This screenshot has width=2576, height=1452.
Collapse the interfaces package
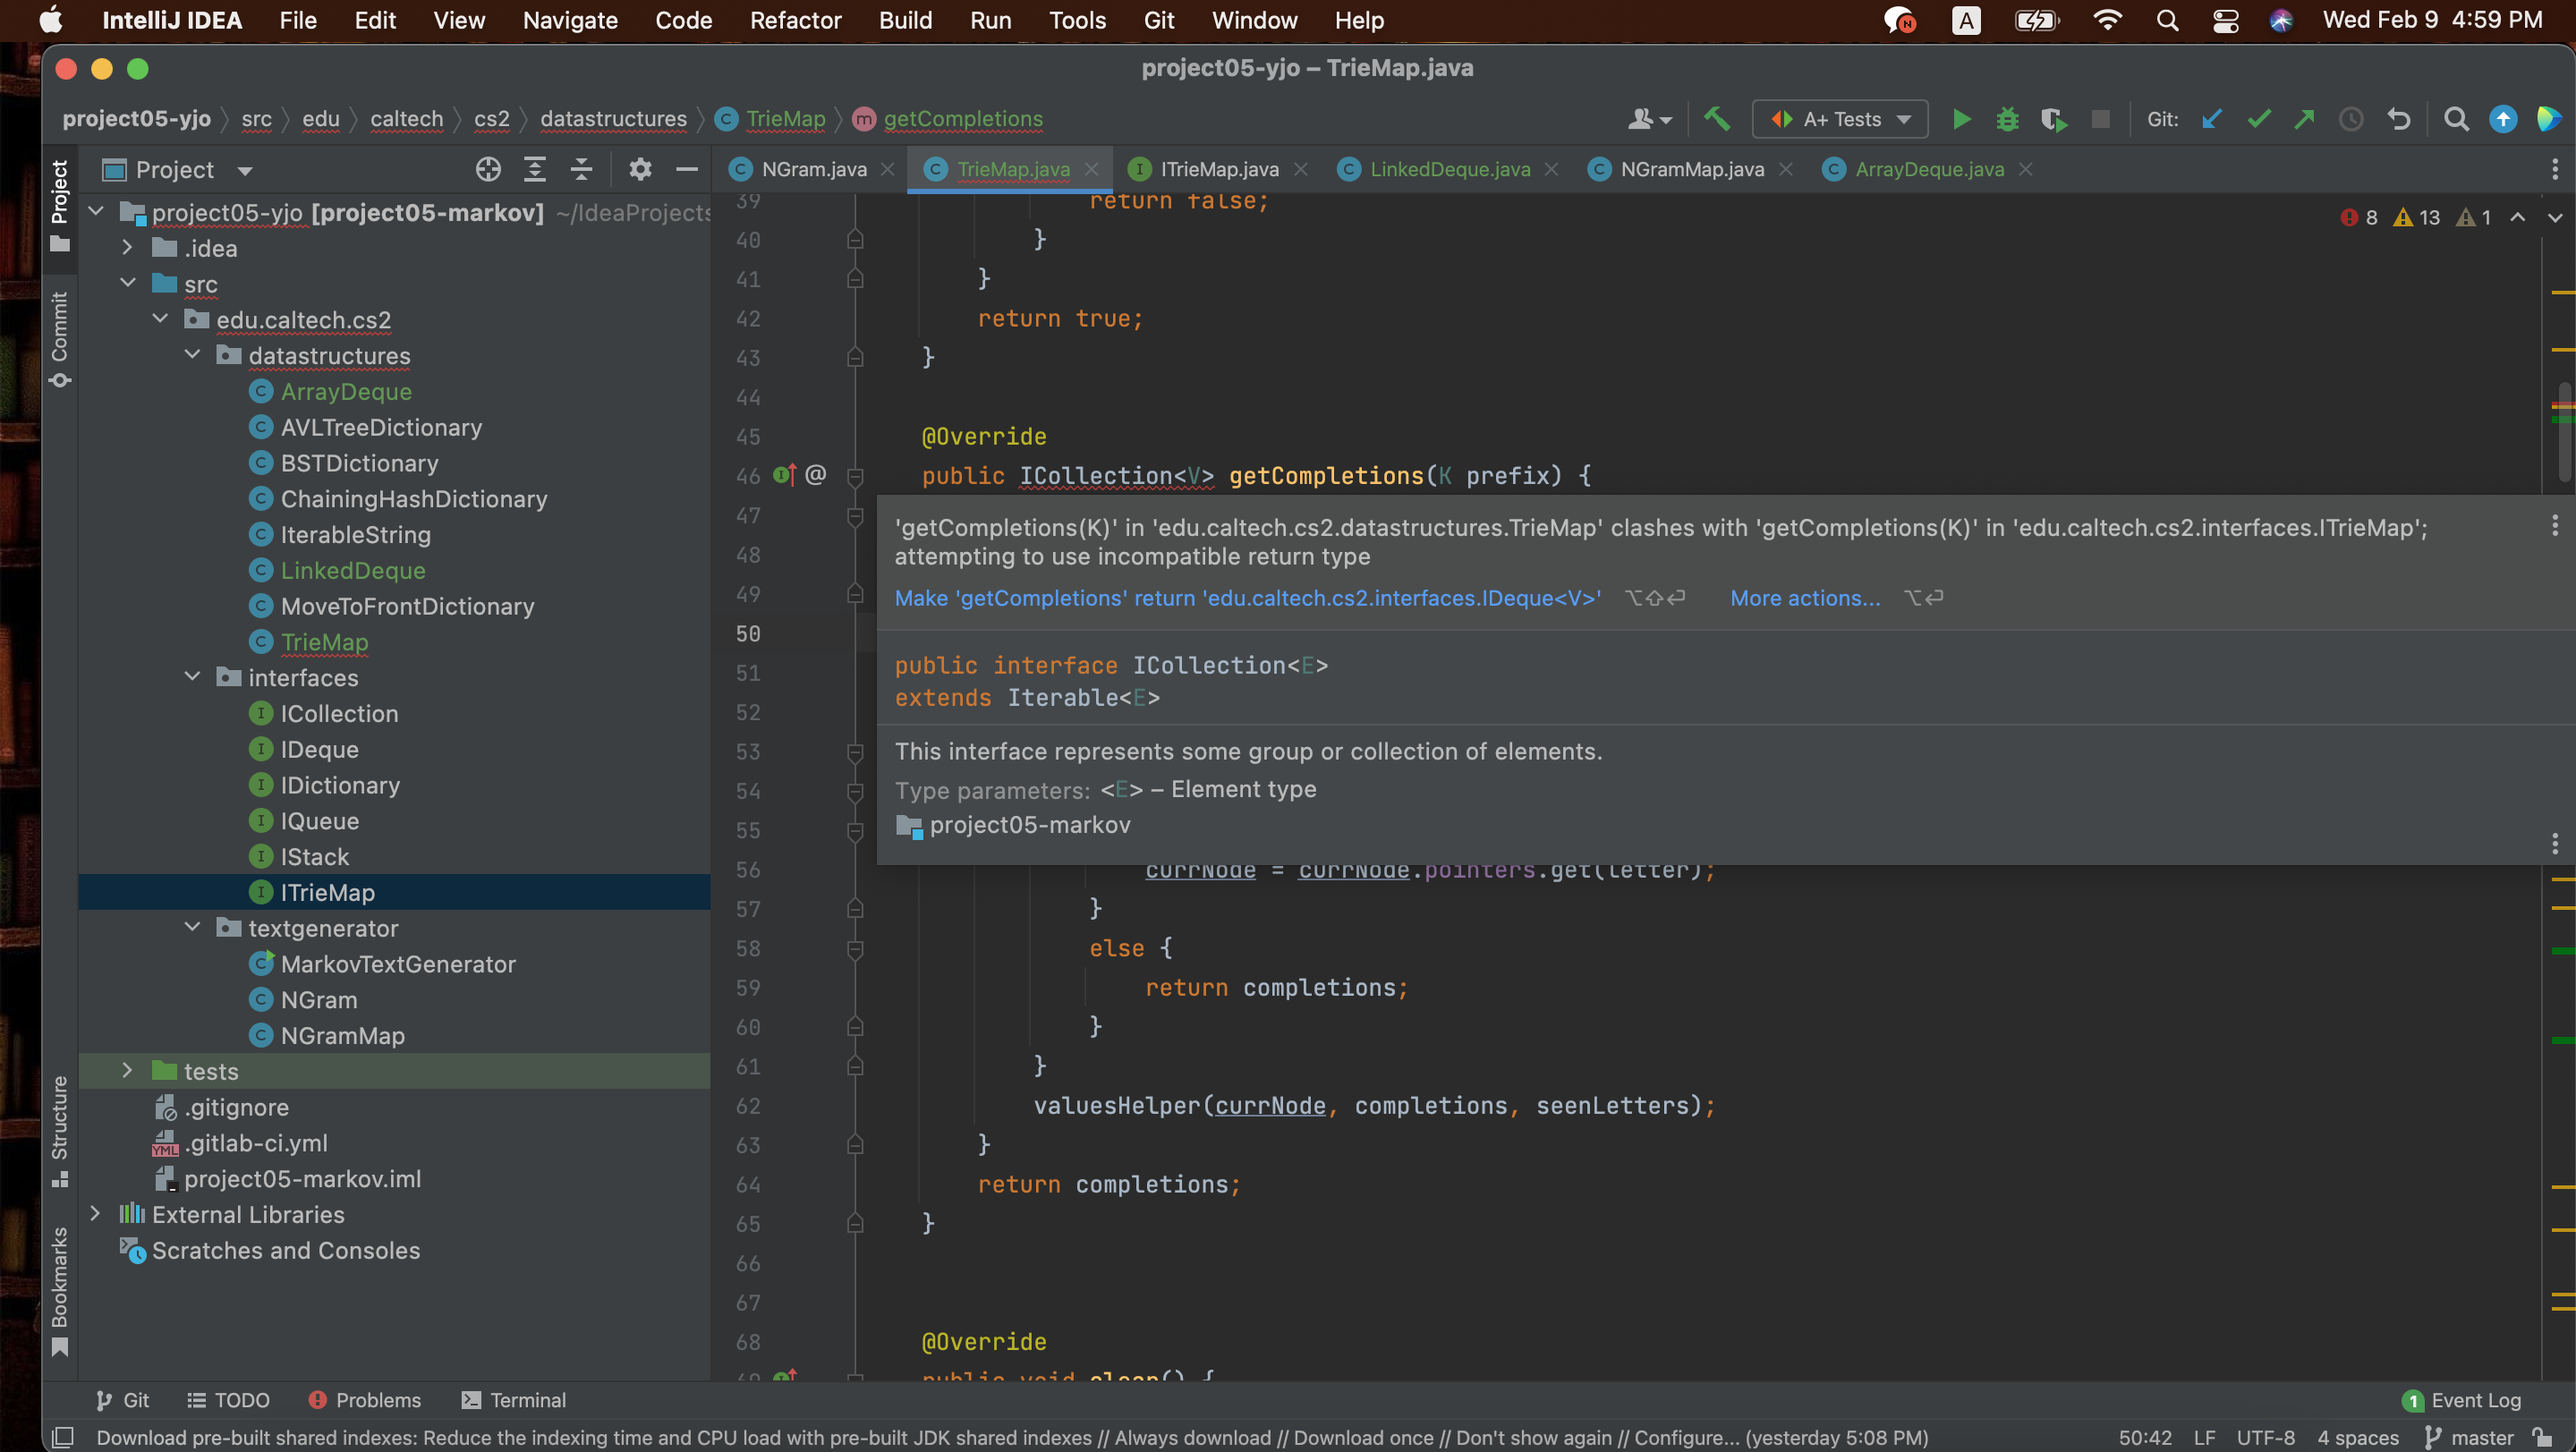[x=192, y=677]
